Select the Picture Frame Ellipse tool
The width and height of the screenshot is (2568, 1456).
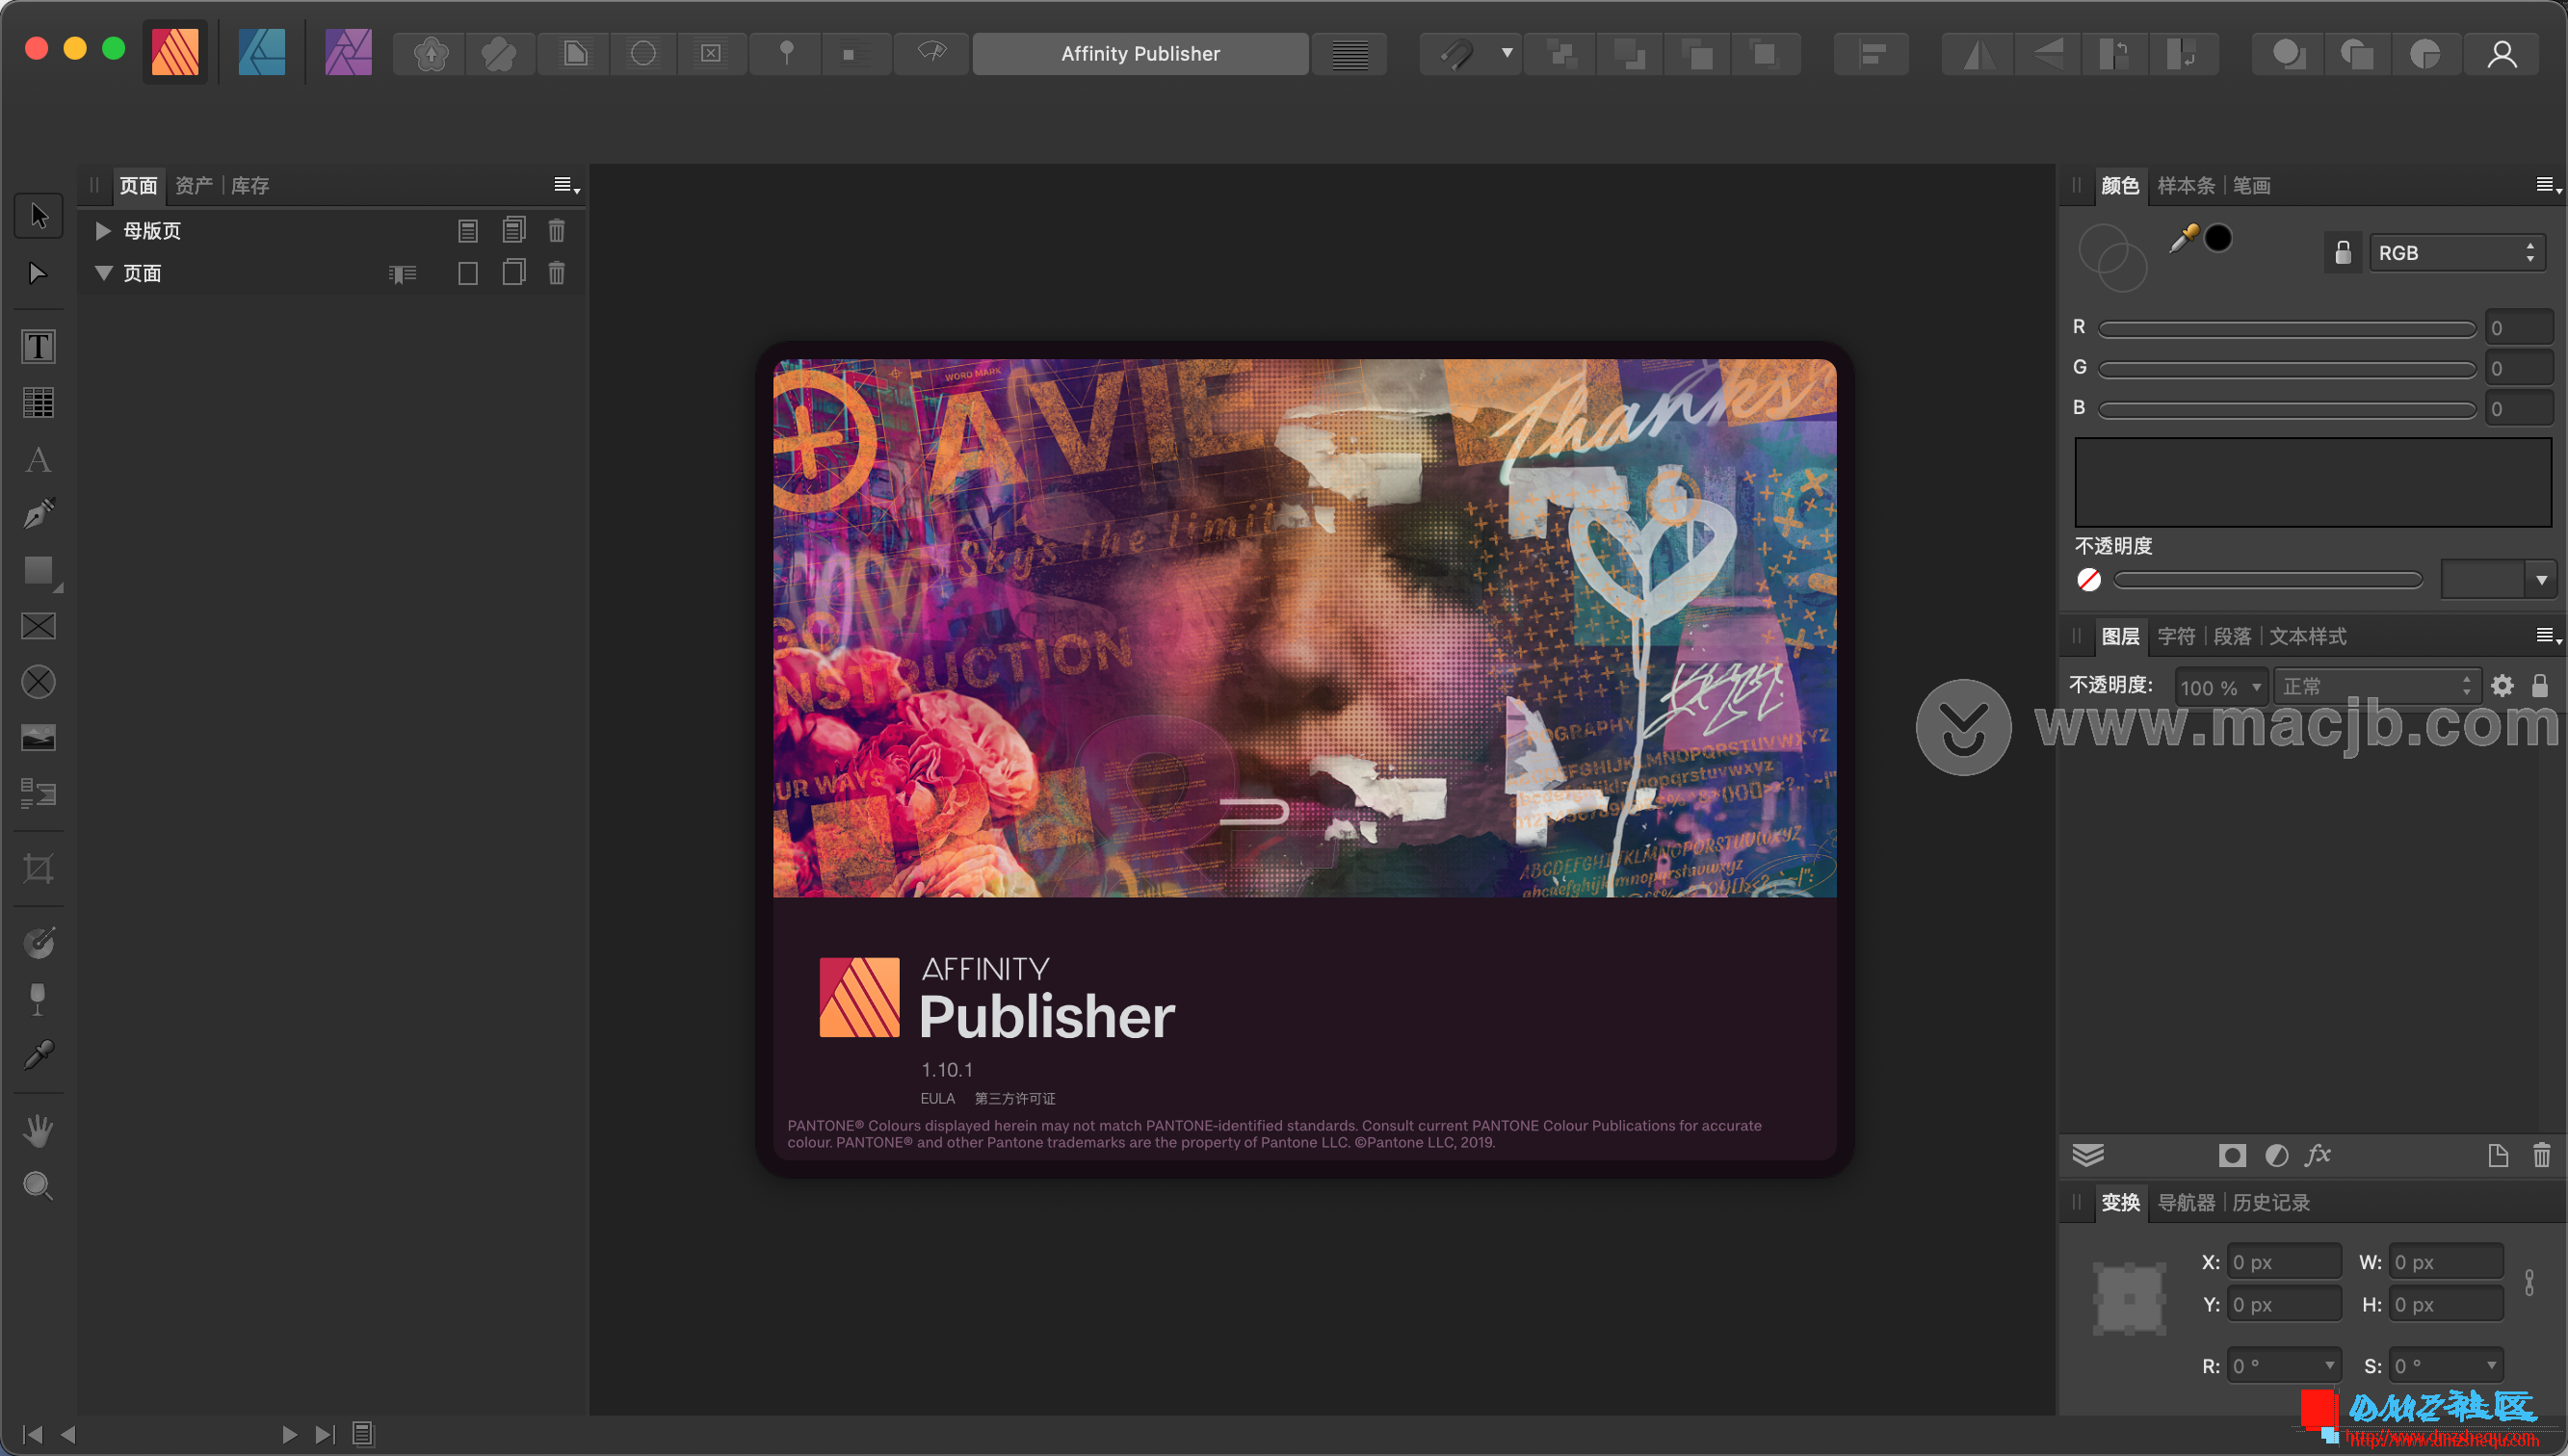click(x=38, y=682)
